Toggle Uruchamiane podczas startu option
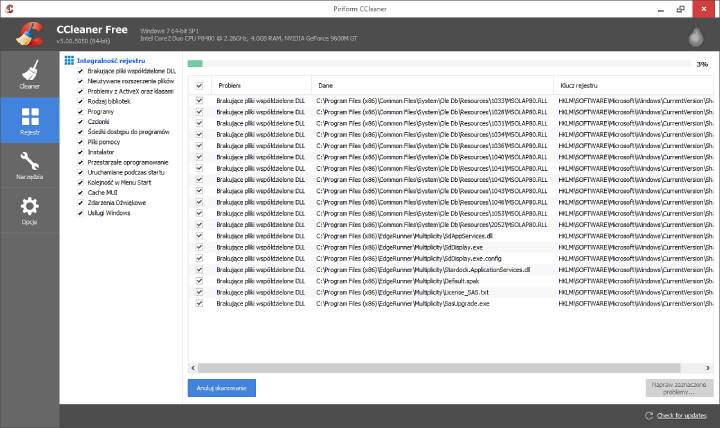720x428 pixels. click(80, 172)
